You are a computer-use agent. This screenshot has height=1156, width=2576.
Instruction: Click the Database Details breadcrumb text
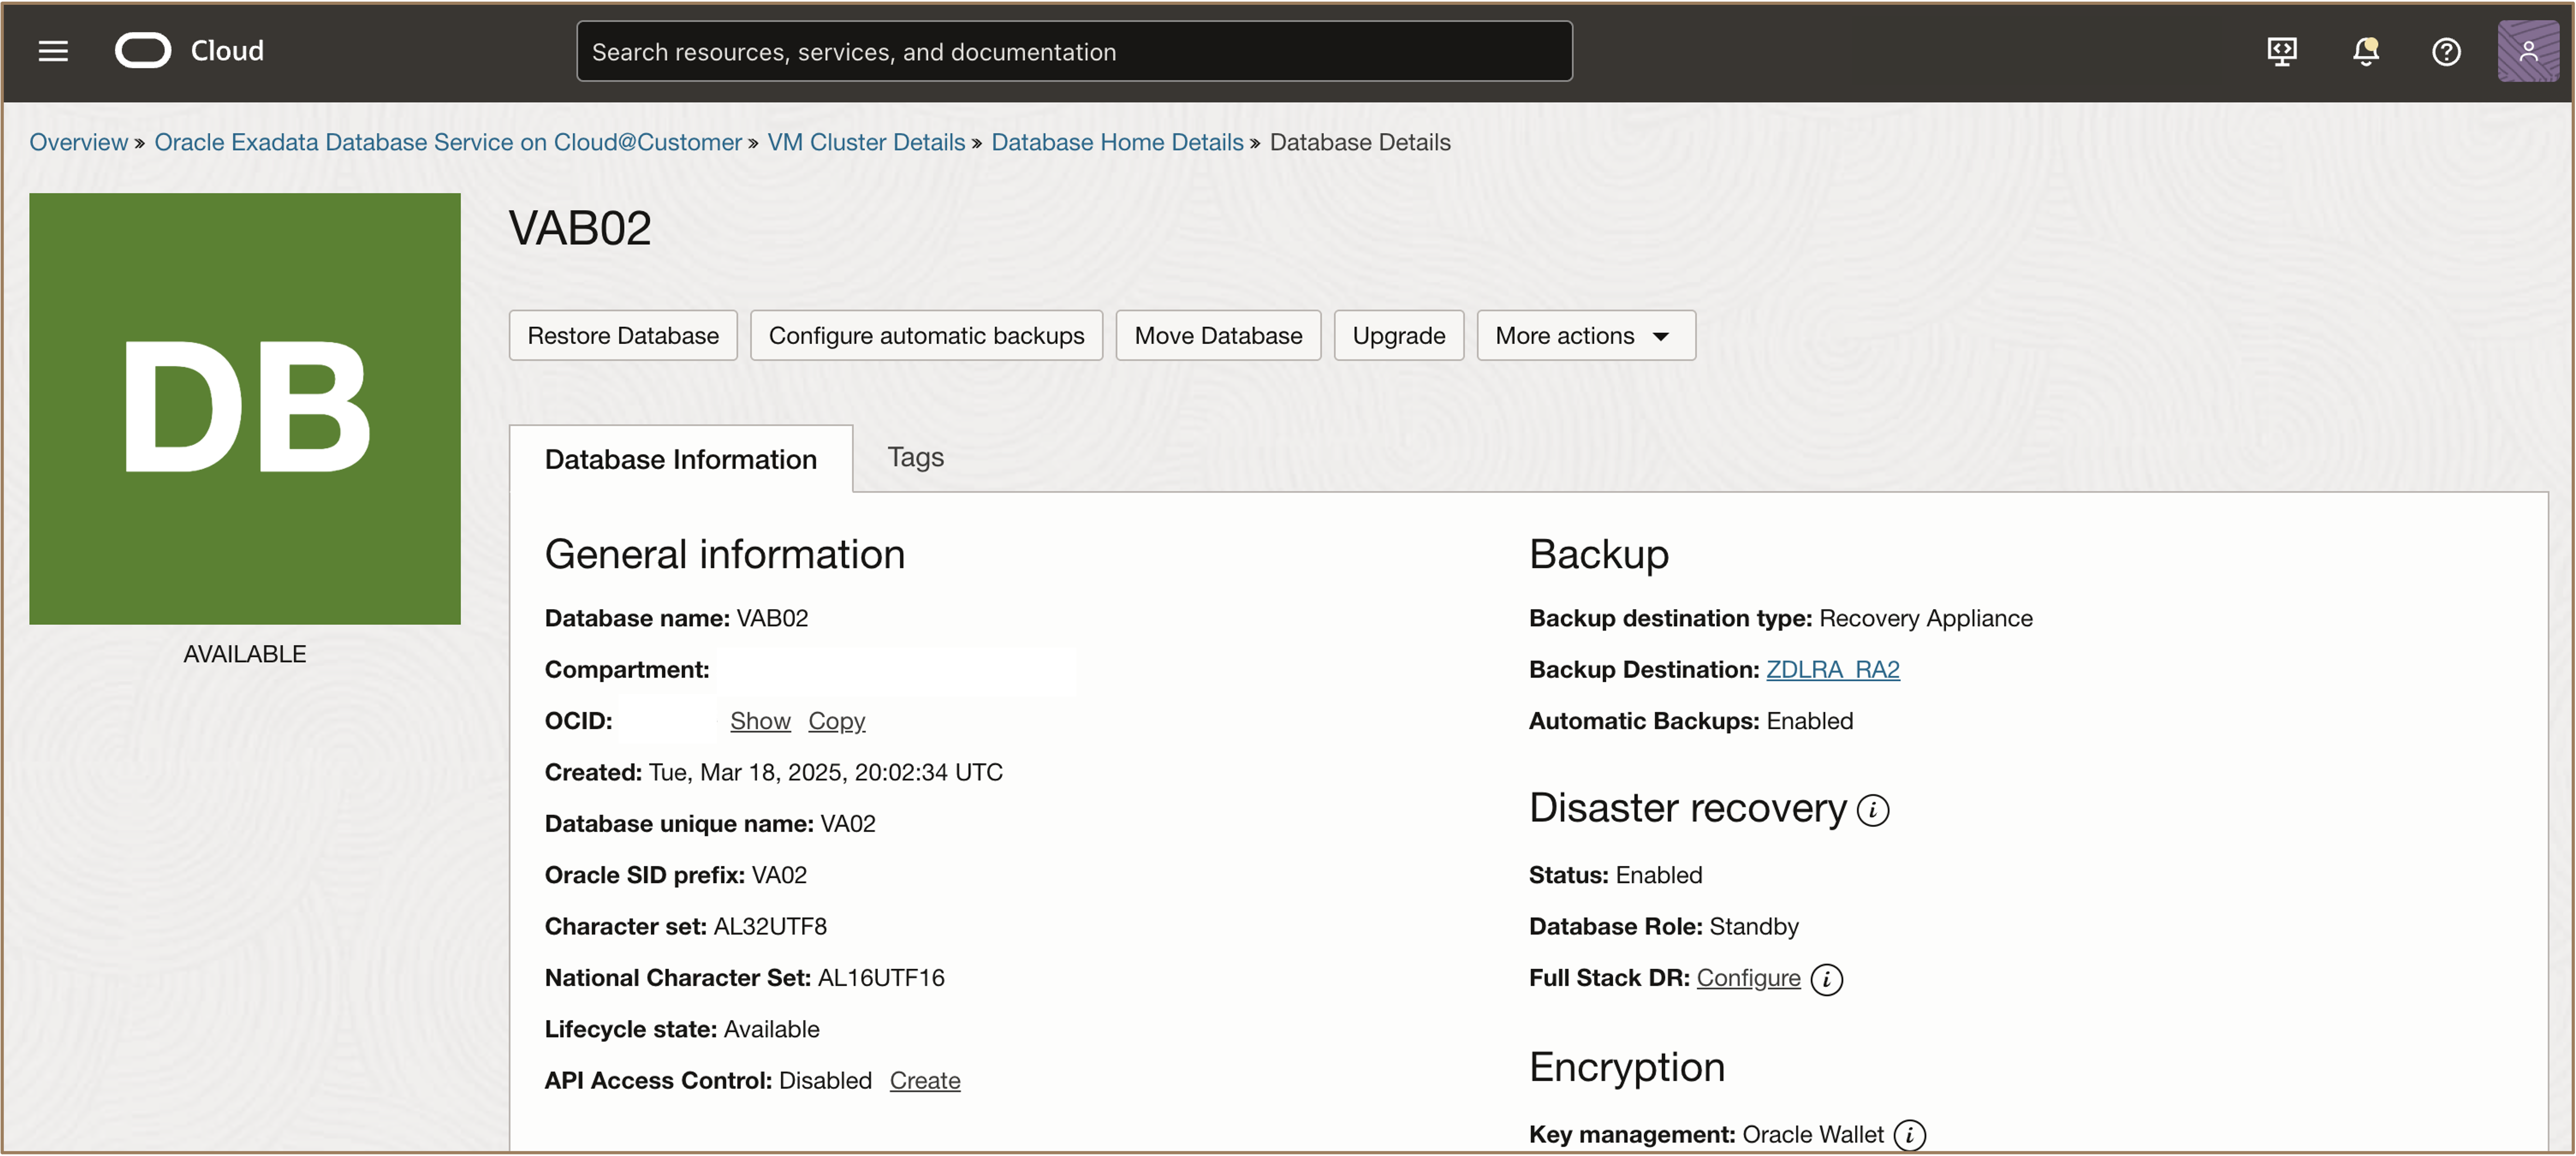coord(1359,142)
